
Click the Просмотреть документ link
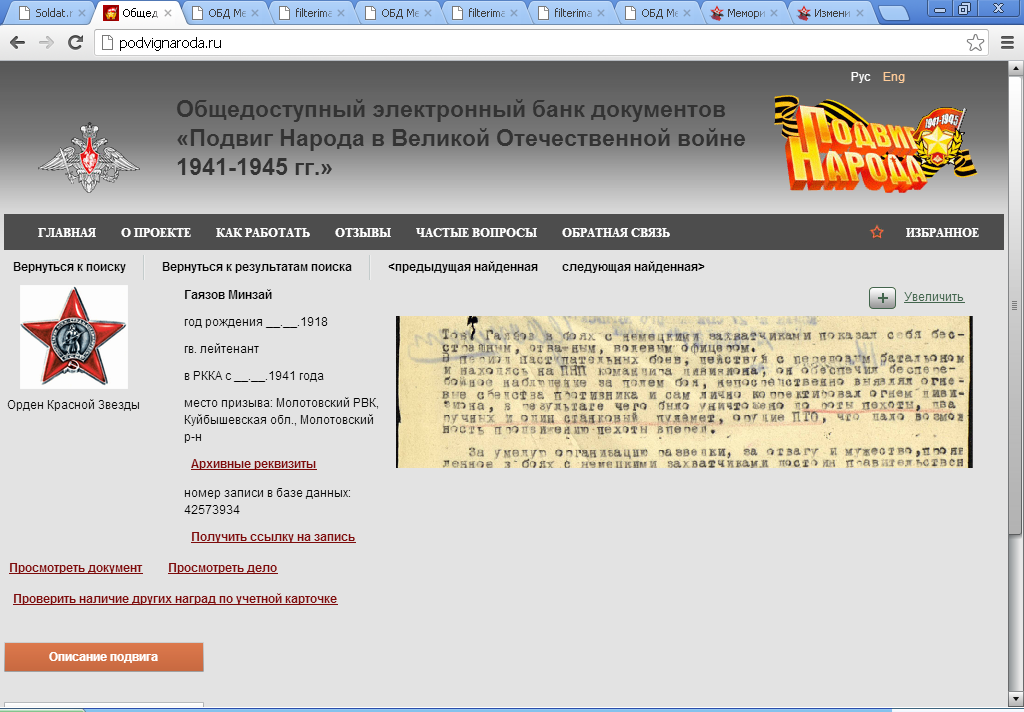pos(76,568)
